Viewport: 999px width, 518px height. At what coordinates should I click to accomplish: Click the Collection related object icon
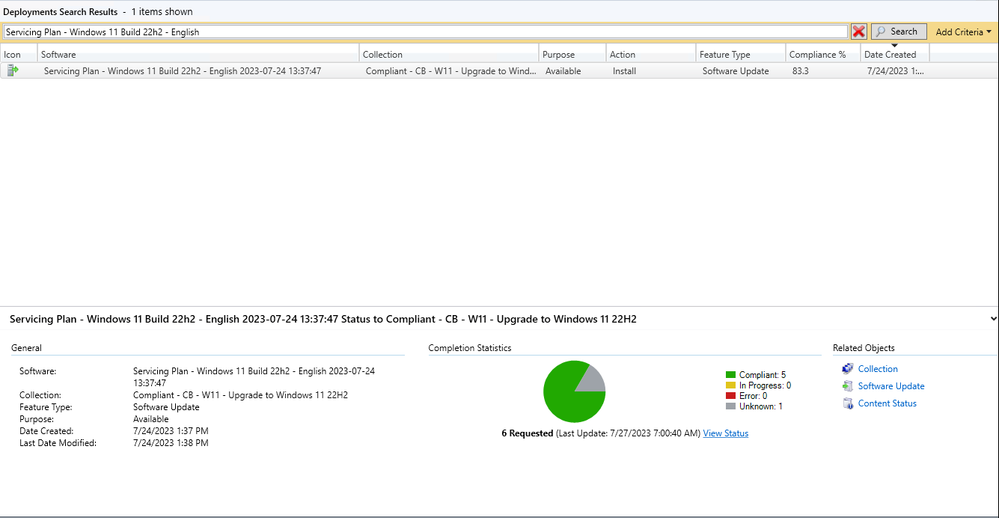click(x=847, y=368)
